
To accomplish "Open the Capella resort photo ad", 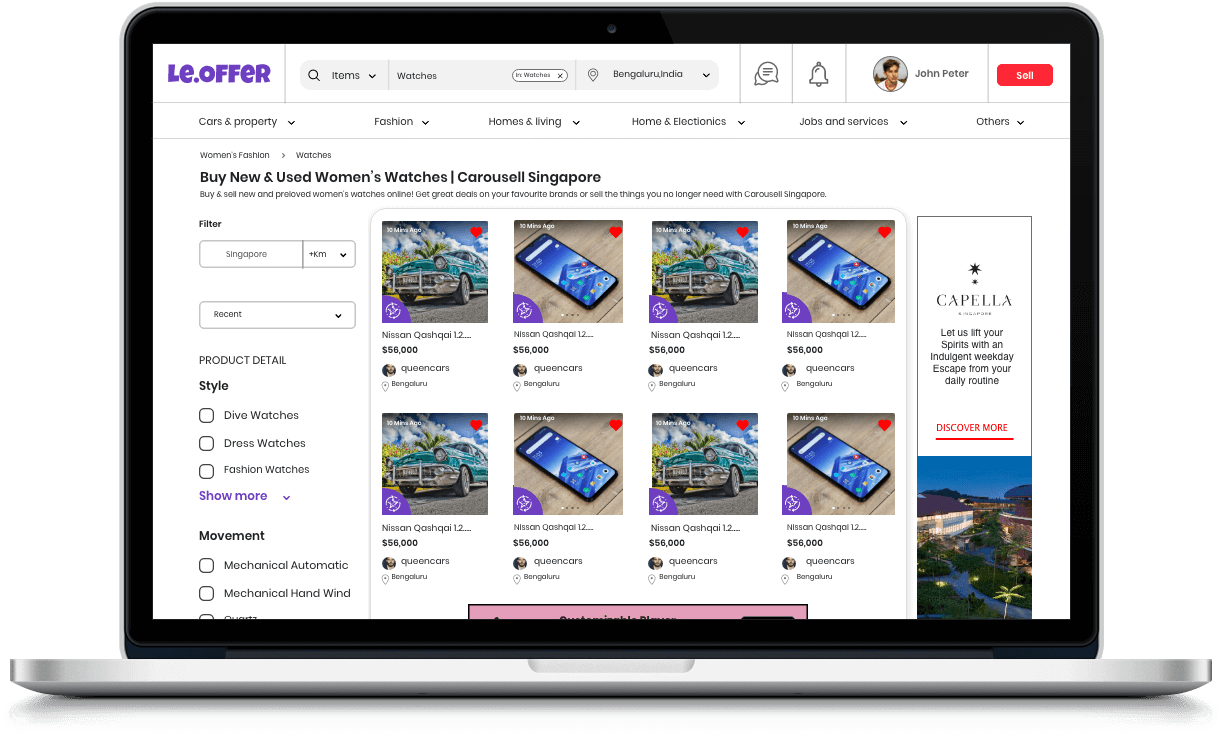I will [974, 537].
